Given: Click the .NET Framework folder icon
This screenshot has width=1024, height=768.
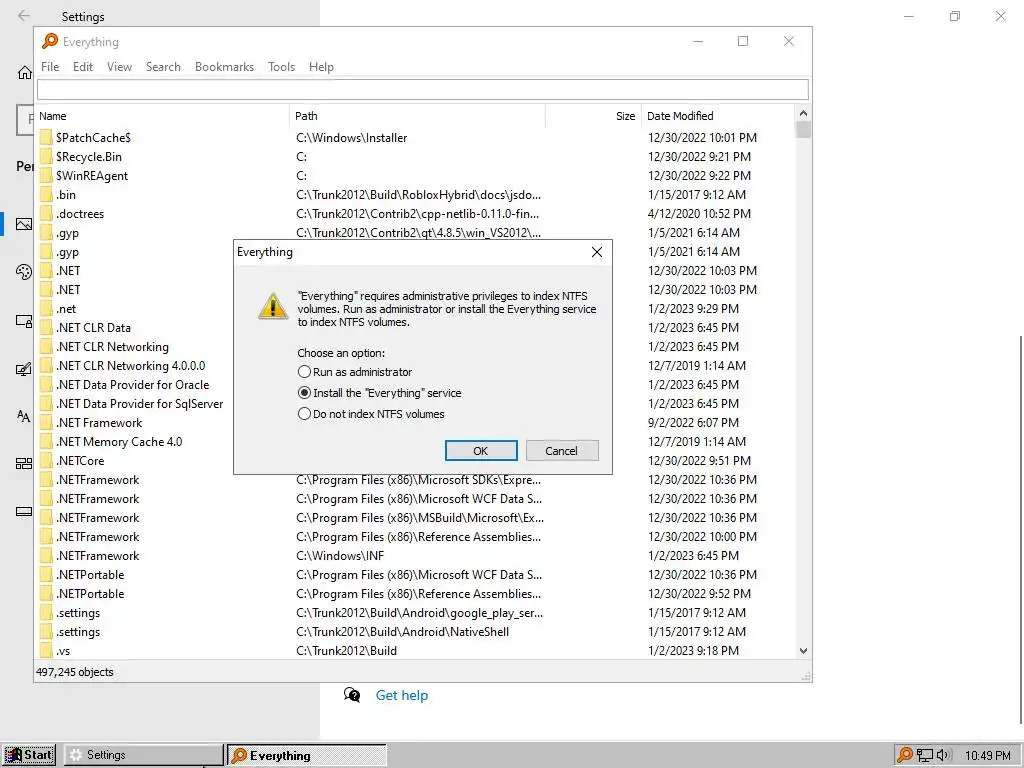Looking at the screenshot, I should point(46,423).
